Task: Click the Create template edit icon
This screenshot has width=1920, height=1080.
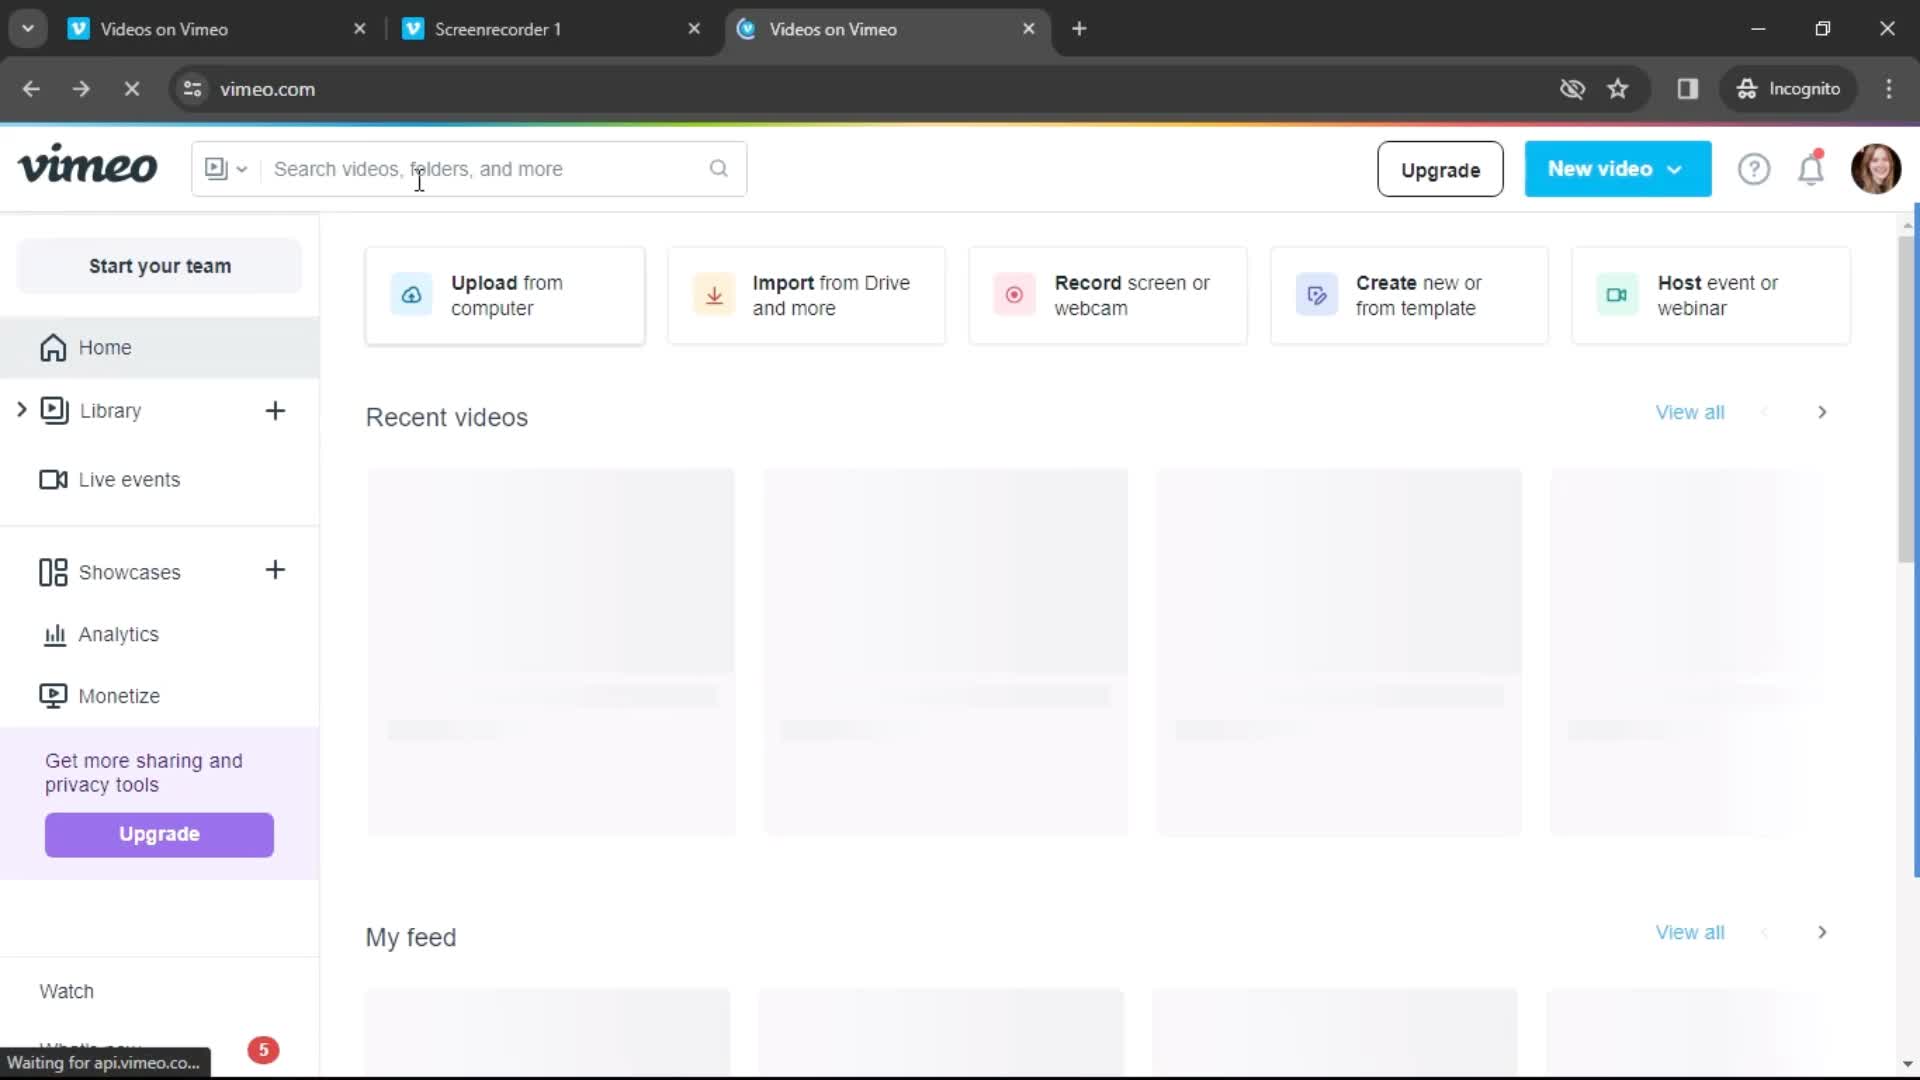Action: (1316, 295)
